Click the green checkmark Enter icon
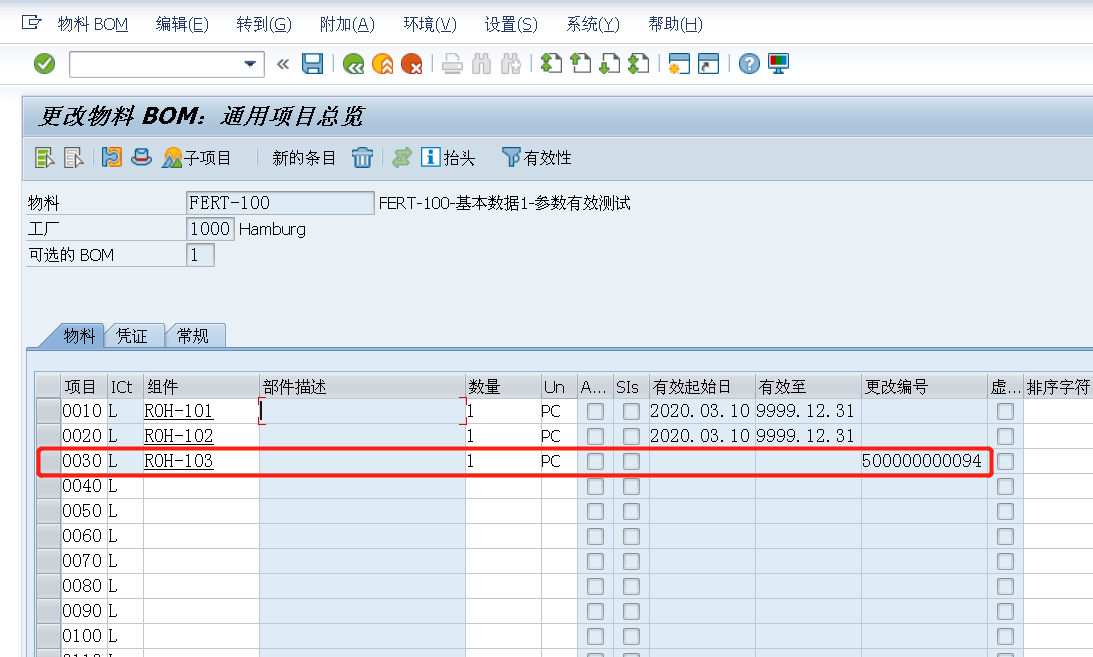This screenshot has height=657, width=1093. pos(45,64)
